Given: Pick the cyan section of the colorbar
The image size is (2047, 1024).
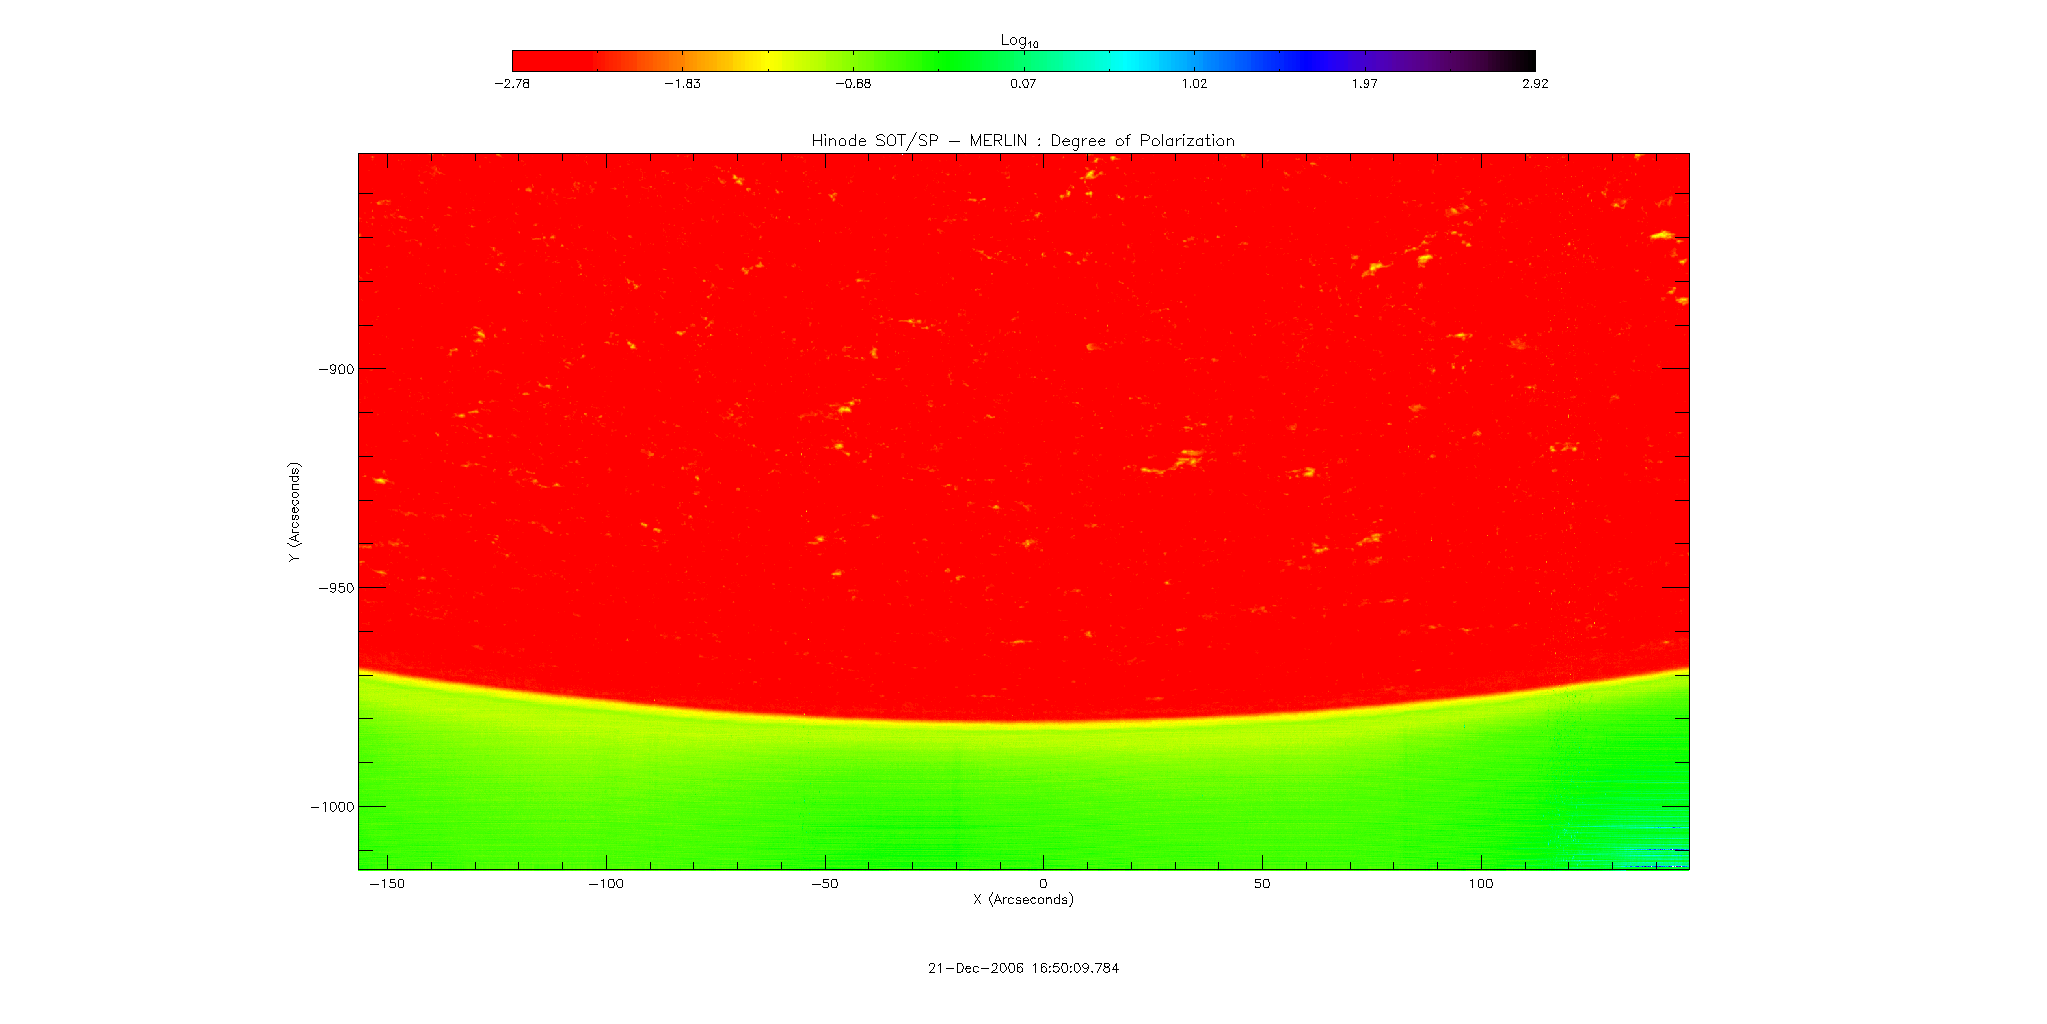Looking at the screenshot, I should tap(1120, 60).
